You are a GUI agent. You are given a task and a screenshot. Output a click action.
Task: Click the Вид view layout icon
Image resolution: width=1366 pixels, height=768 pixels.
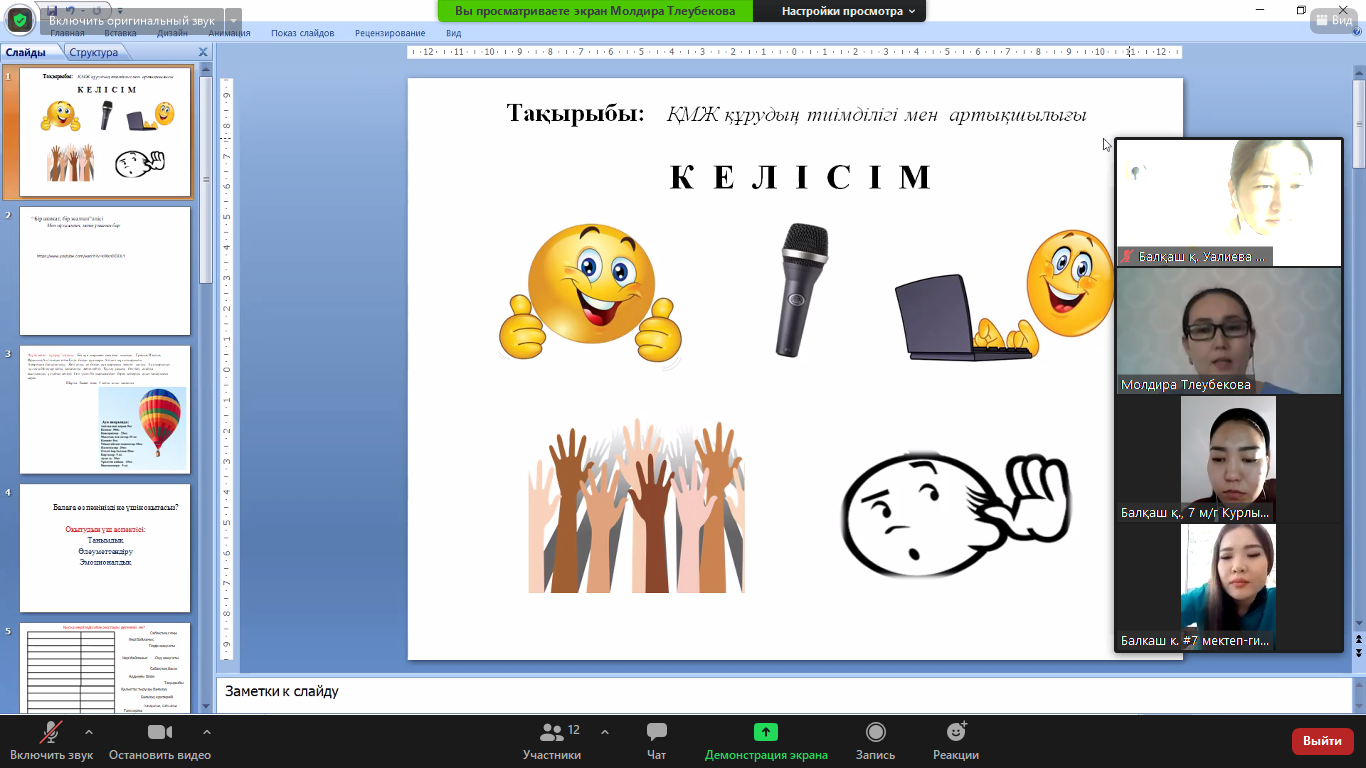(1334, 19)
